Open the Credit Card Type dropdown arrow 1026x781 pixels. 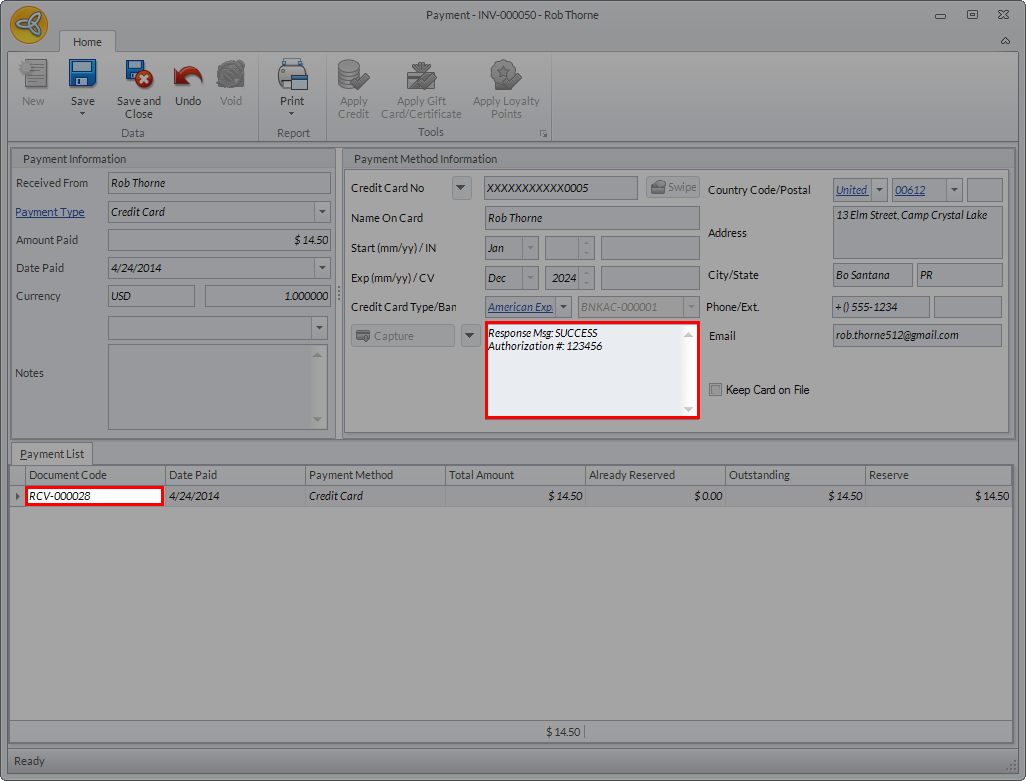pyautogui.click(x=563, y=307)
